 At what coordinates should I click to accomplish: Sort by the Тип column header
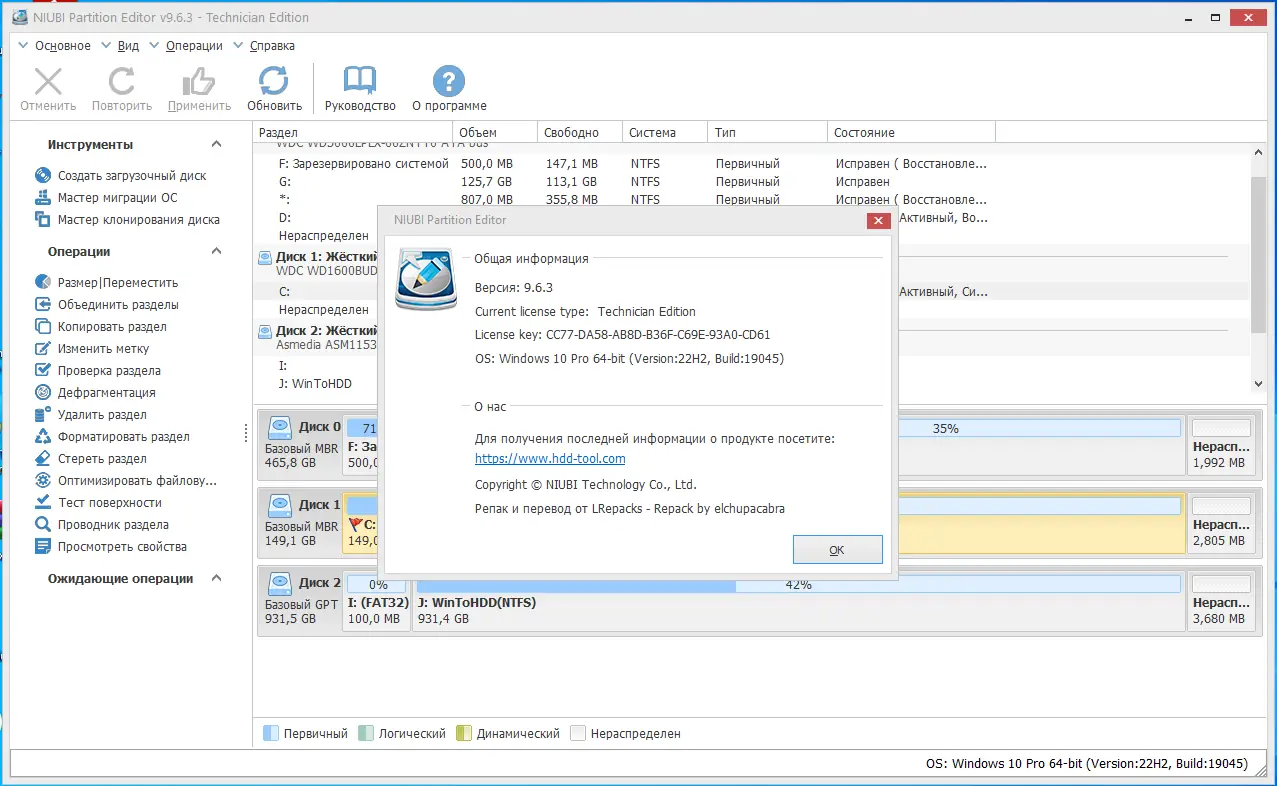(x=768, y=132)
